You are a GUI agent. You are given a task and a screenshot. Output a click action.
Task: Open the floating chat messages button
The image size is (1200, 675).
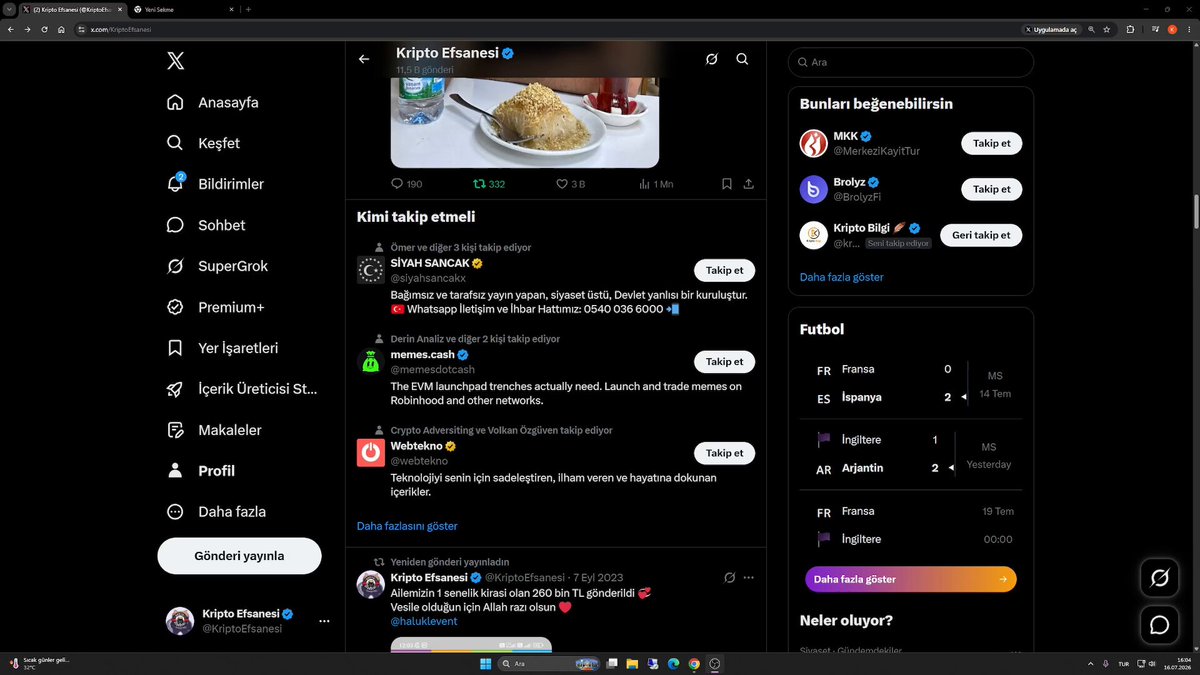pos(1160,624)
